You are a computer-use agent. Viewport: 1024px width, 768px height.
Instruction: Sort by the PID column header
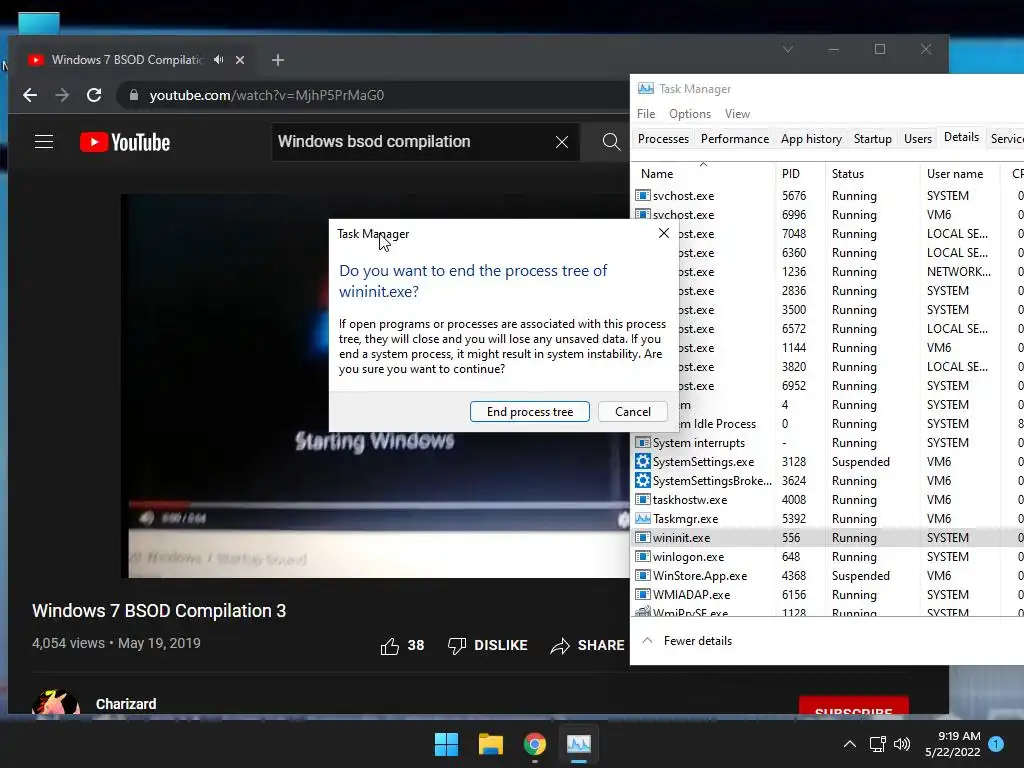click(801, 174)
